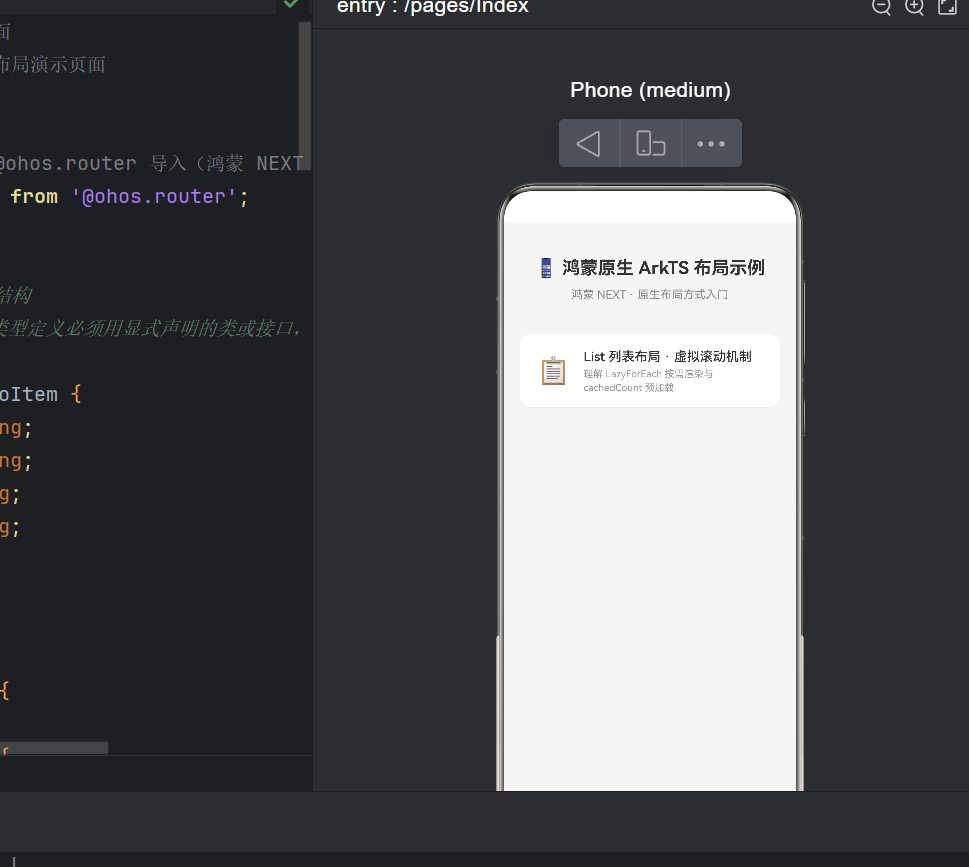Zoom in the previewer with plus magnifier
The image size is (969, 867).
914,7
